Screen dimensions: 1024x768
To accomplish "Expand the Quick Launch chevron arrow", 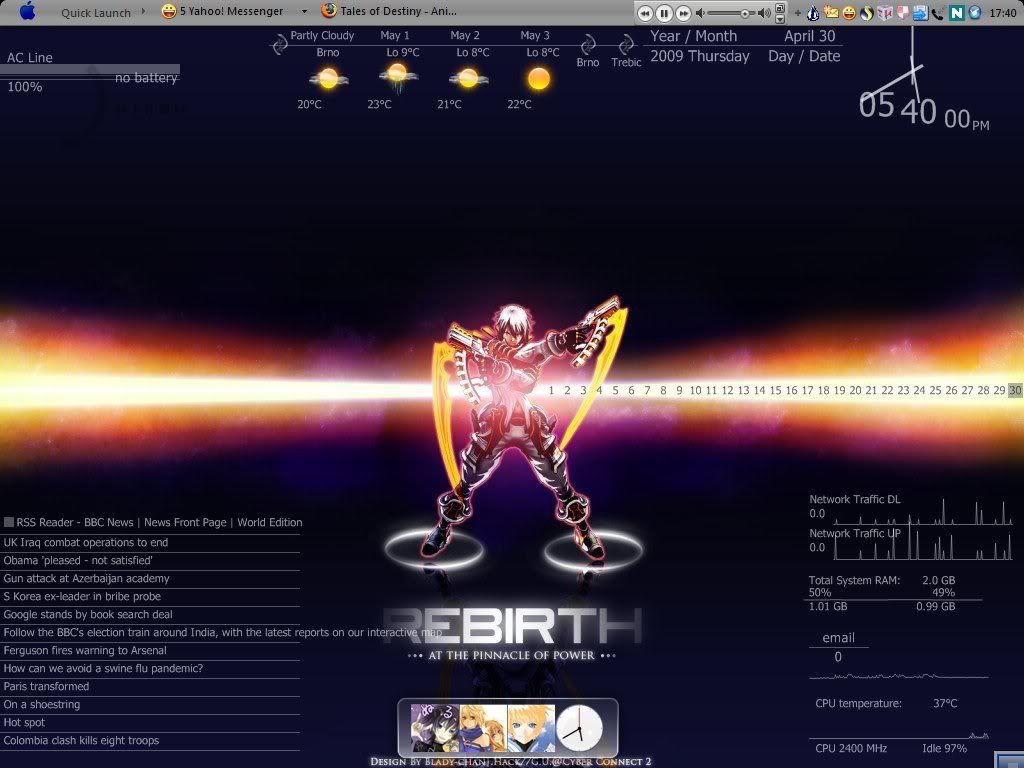I will point(143,12).
